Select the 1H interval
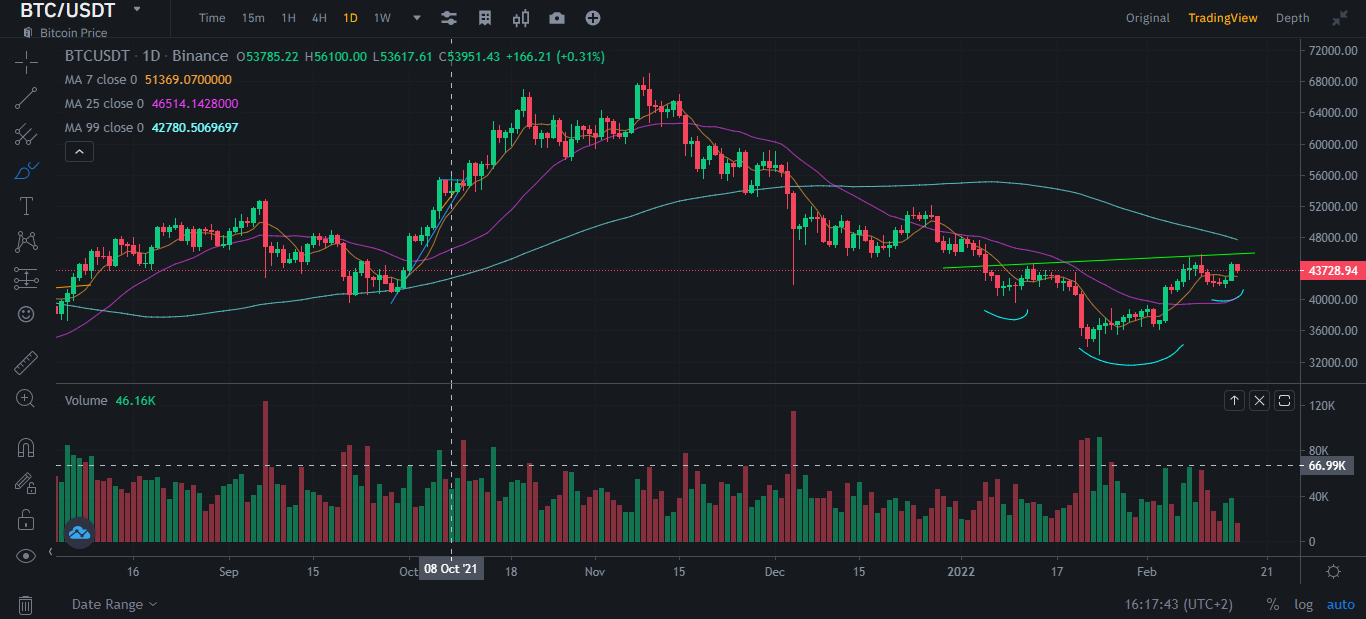 click(288, 18)
